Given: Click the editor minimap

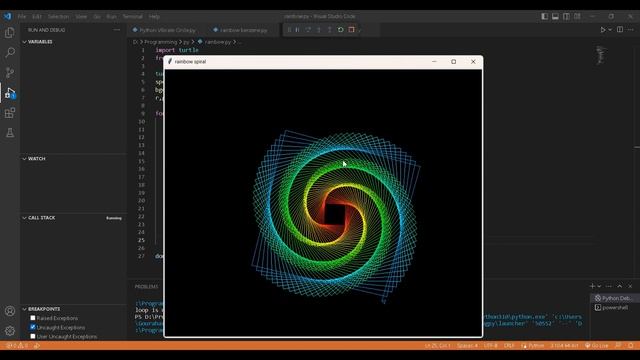Looking at the screenshot, I should click(601, 55).
